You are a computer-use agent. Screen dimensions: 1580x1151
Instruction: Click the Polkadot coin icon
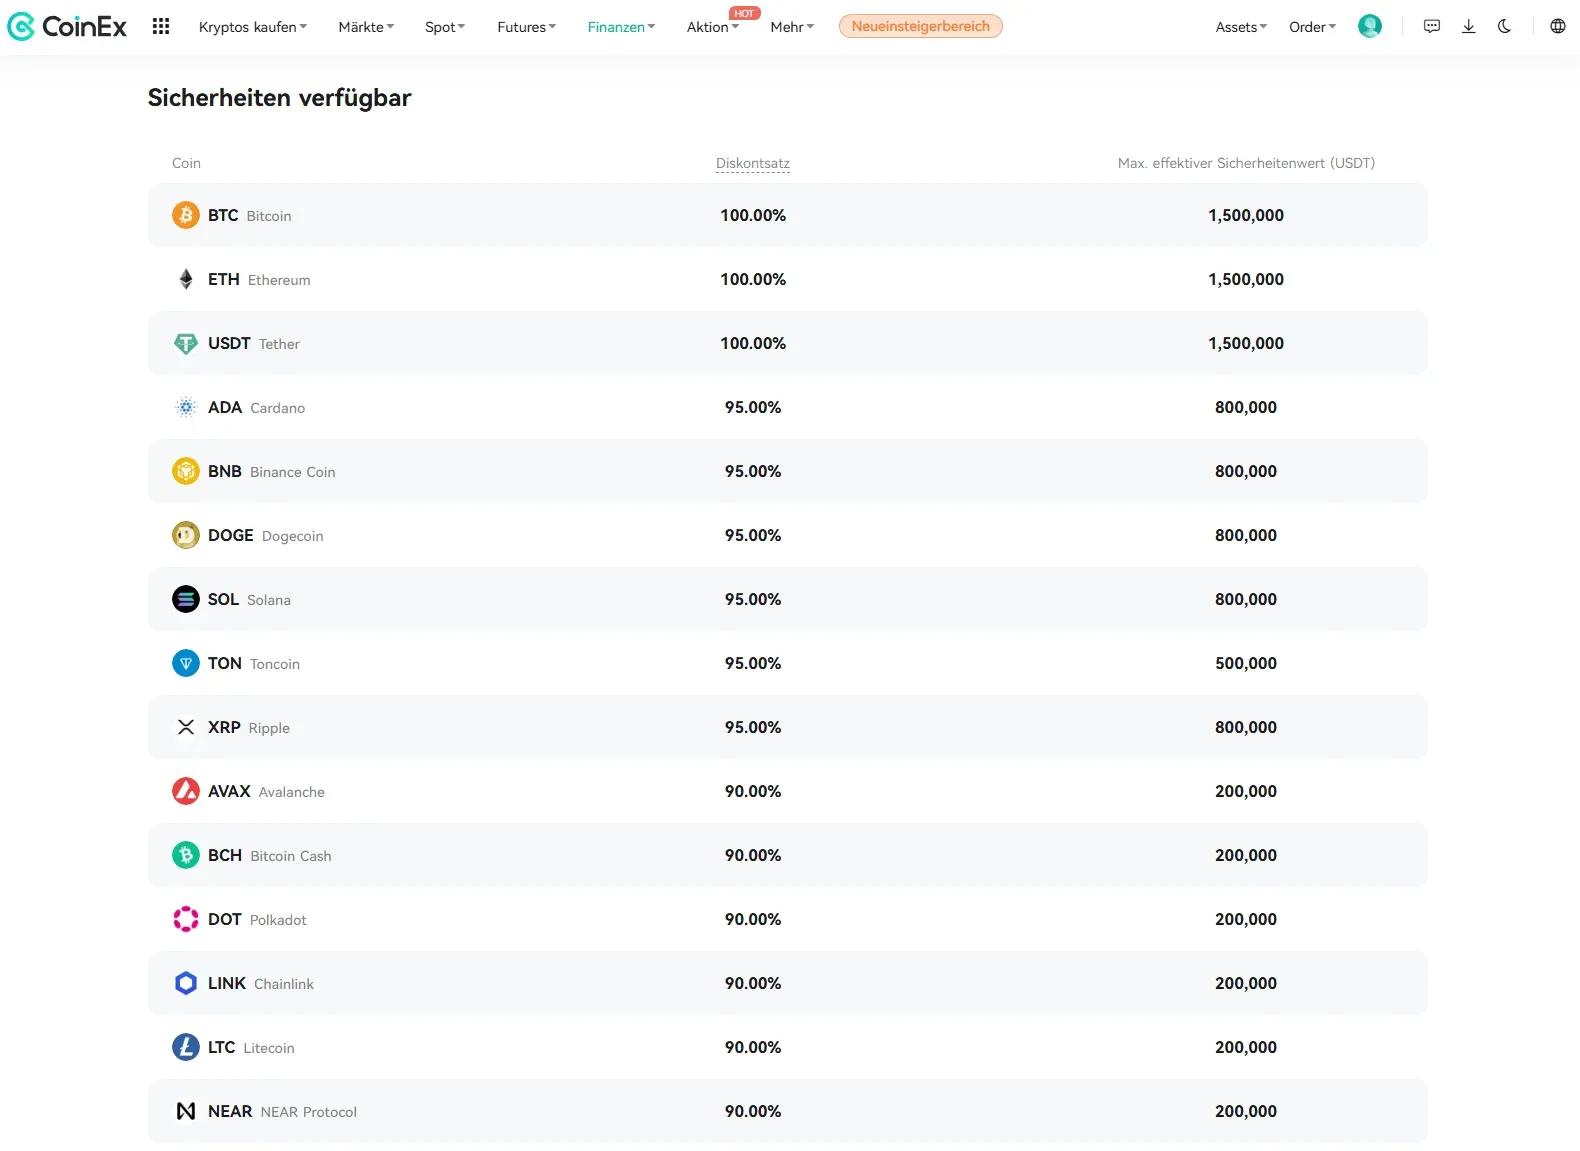pyautogui.click(x=186, y=919)
